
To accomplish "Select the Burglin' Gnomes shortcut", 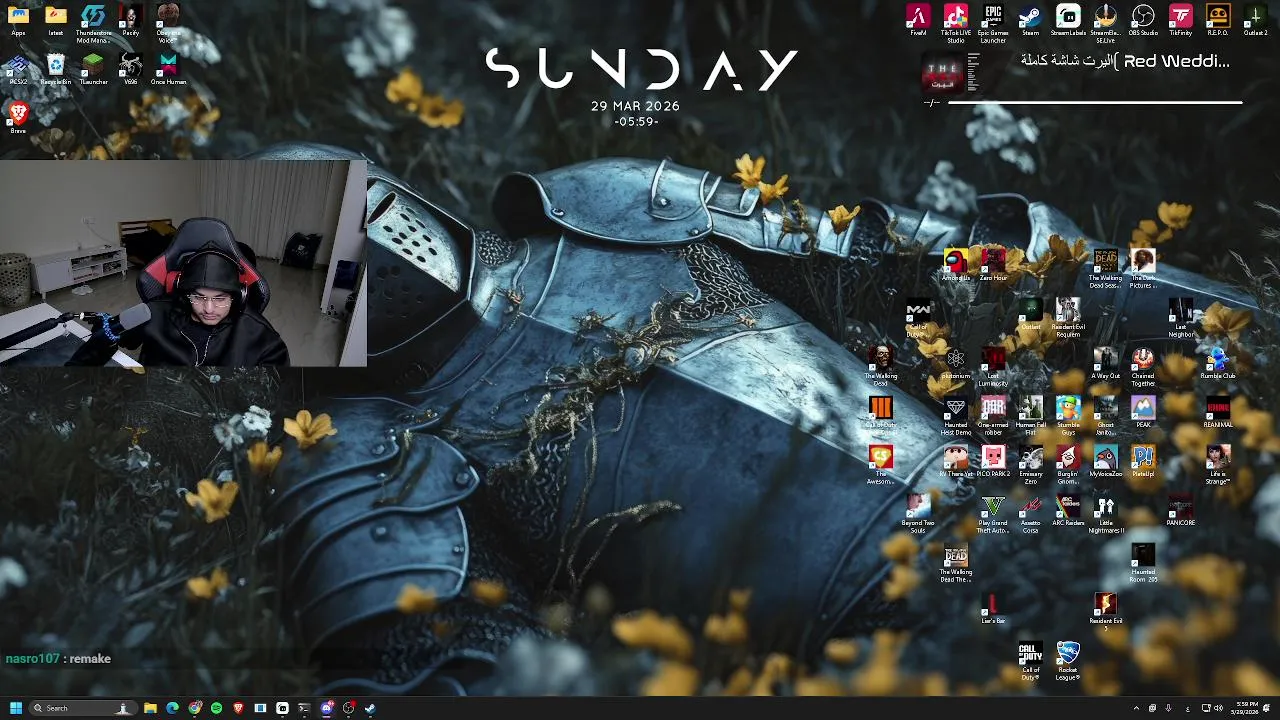I will point(1068,465).
